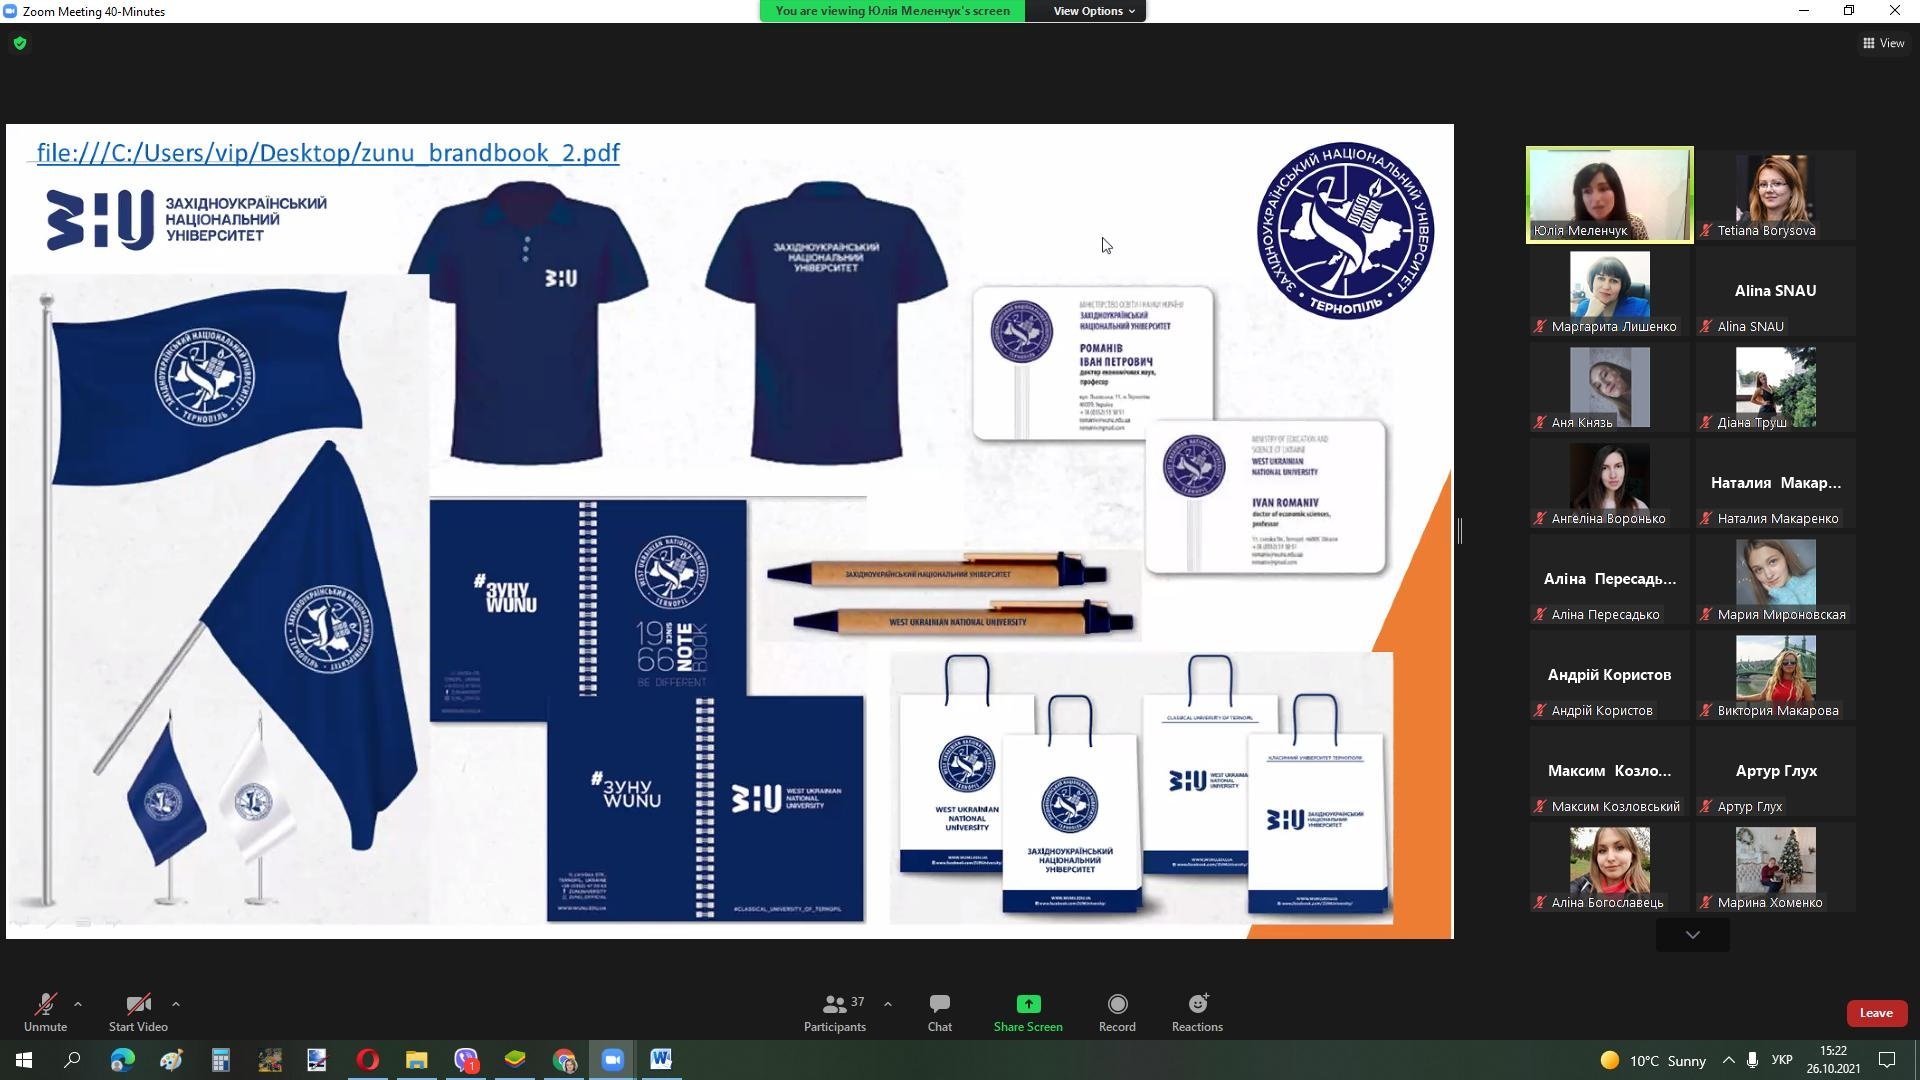Change layout using the View button
Viewport: 1920px width, 1080px height.
1883,43
